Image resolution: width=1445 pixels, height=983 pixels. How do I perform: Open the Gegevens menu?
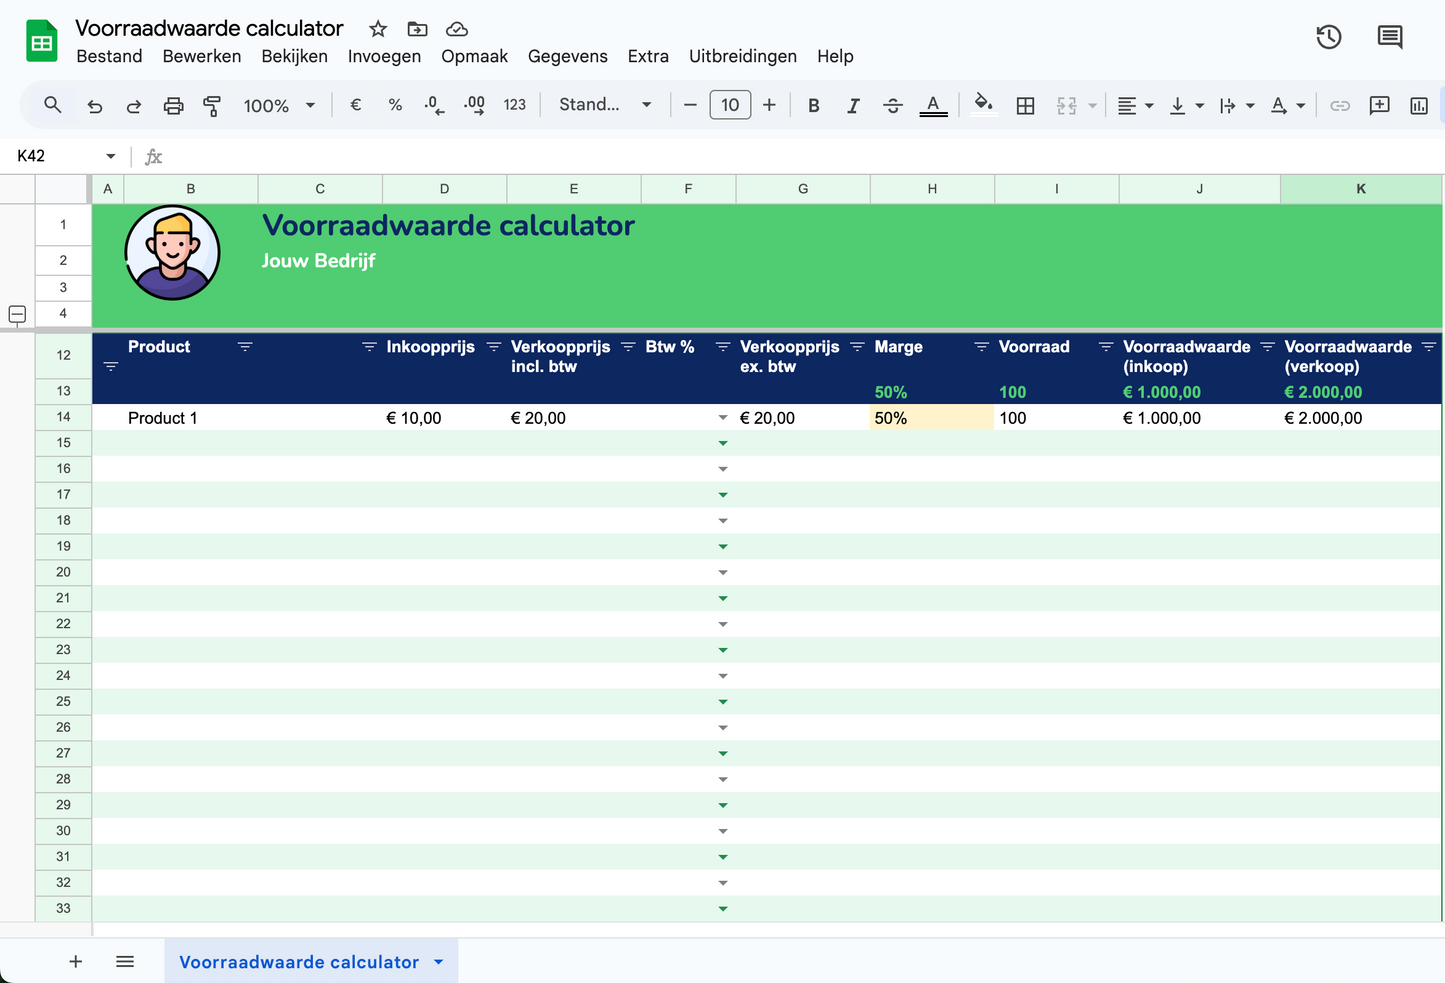coord(567,56)
